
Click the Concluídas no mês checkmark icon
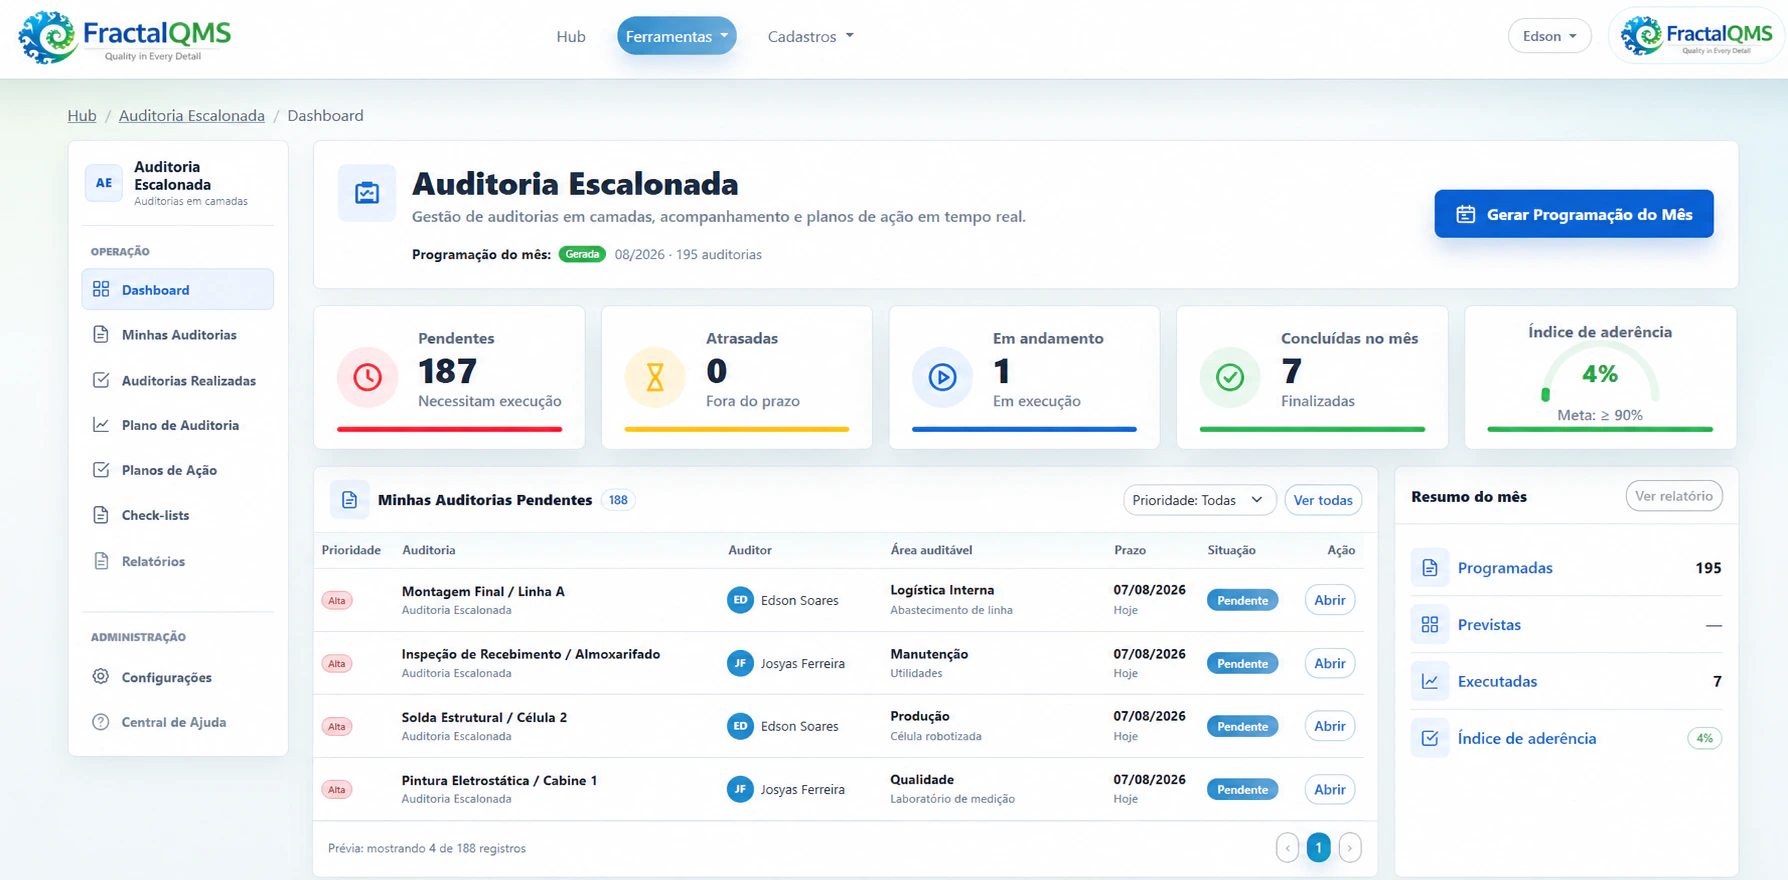1230,377
